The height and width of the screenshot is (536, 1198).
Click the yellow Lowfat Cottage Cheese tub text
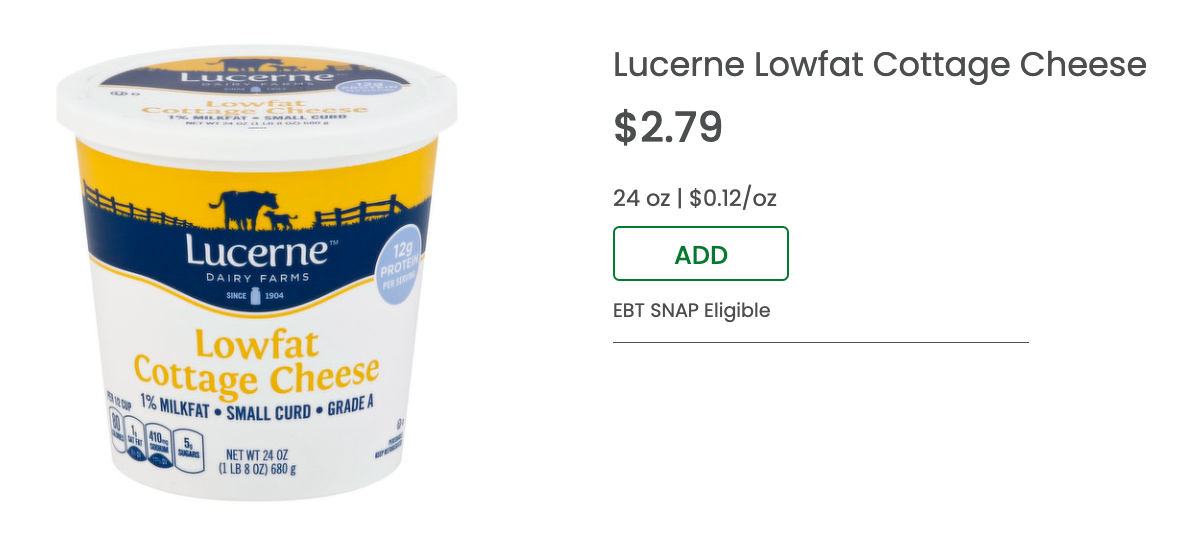257,361
